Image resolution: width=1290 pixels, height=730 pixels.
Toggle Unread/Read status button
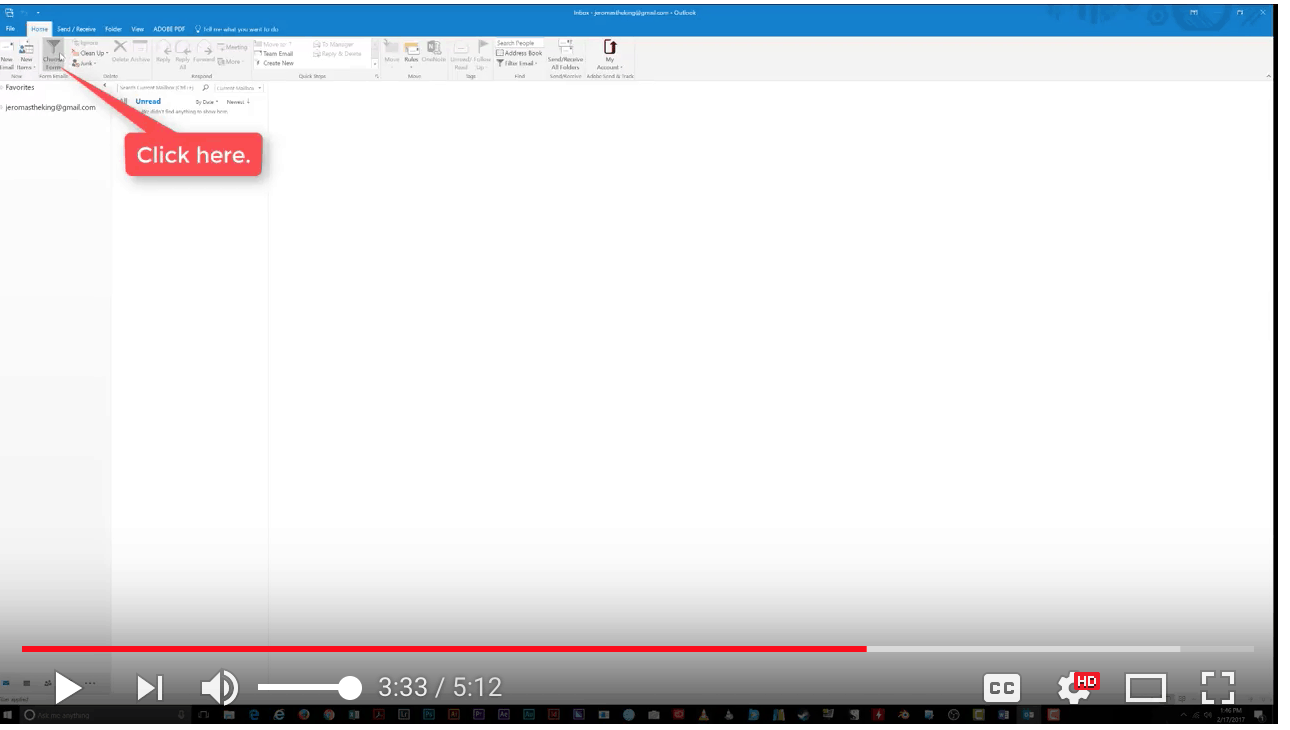click(x=461, y=55)
